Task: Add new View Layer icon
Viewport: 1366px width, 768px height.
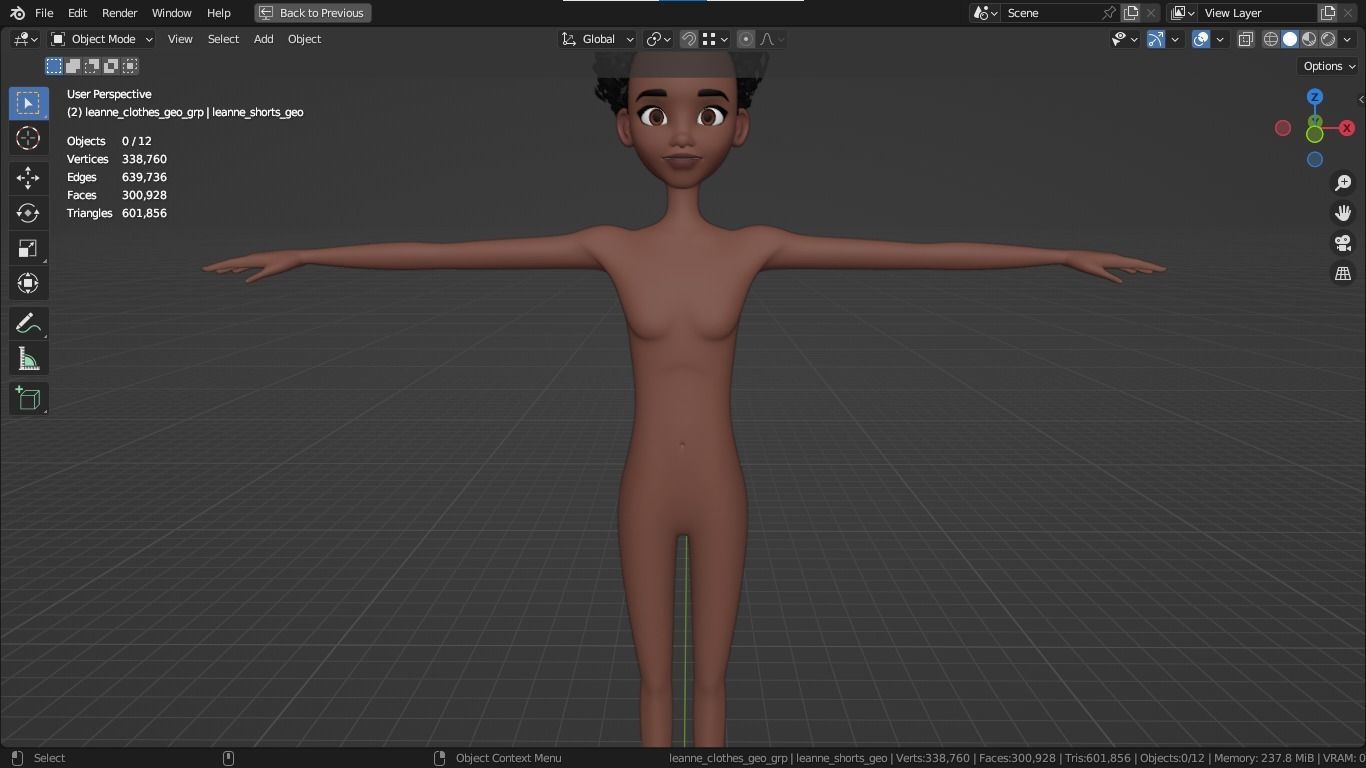Action: [x=1328, y=13]
